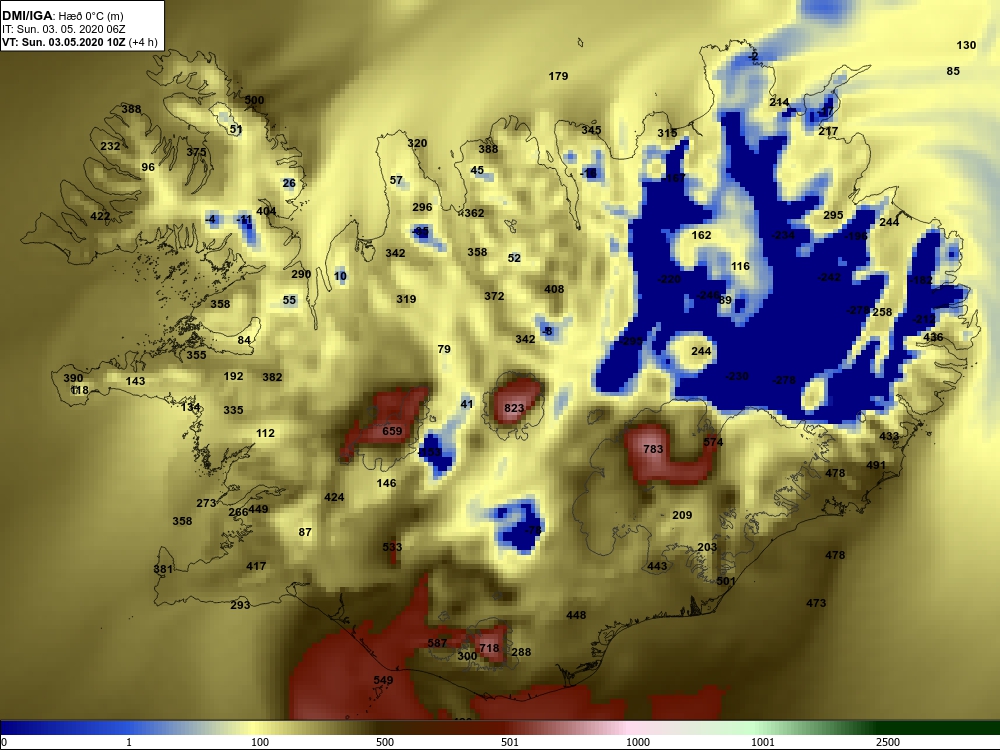Click the value 473 over the southeast sea
The image size is (1000, 750).
(x=816, y=603)
